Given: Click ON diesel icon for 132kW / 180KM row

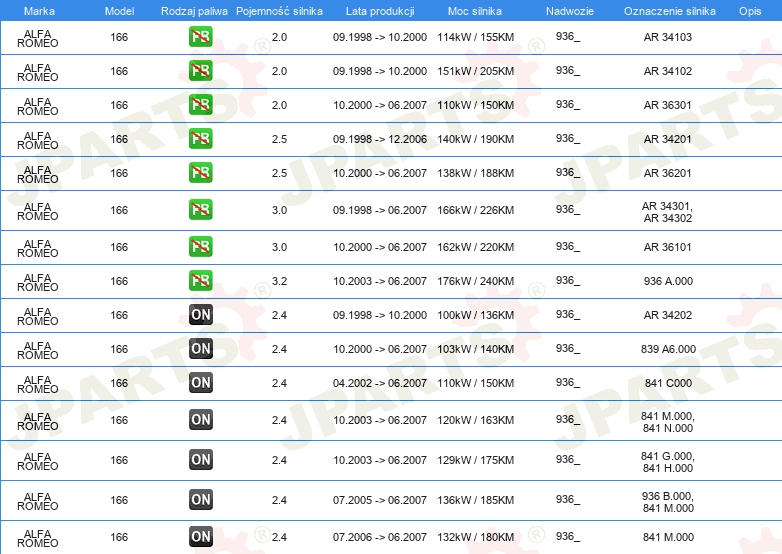Looking at the screenshot, I should tap(200, 537).
